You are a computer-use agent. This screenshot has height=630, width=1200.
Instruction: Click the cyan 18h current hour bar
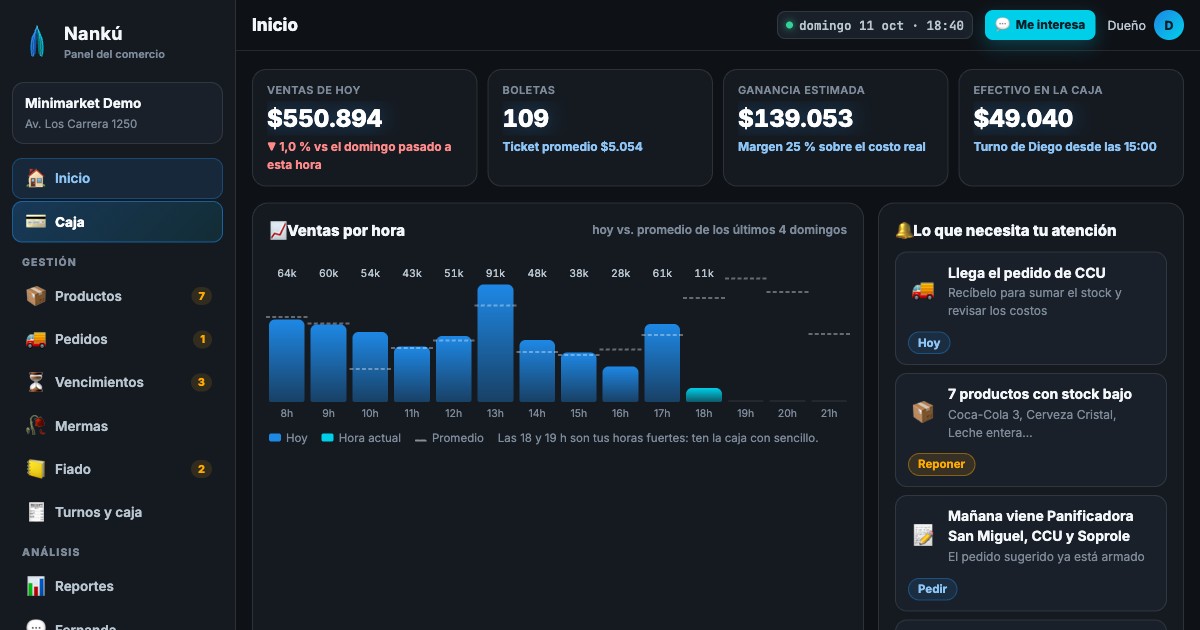click(704, 395)
